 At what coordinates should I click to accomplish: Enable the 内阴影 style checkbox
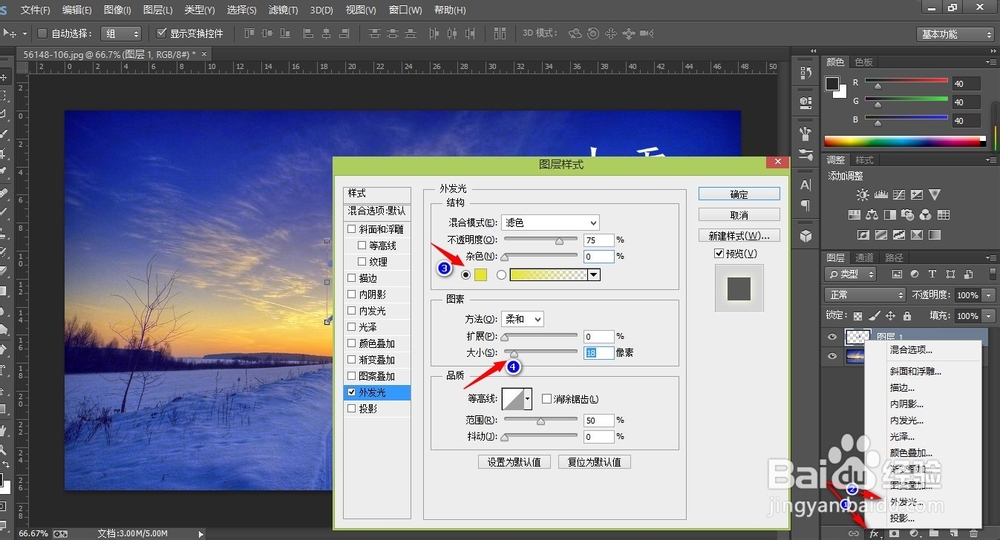pos(351,295)
